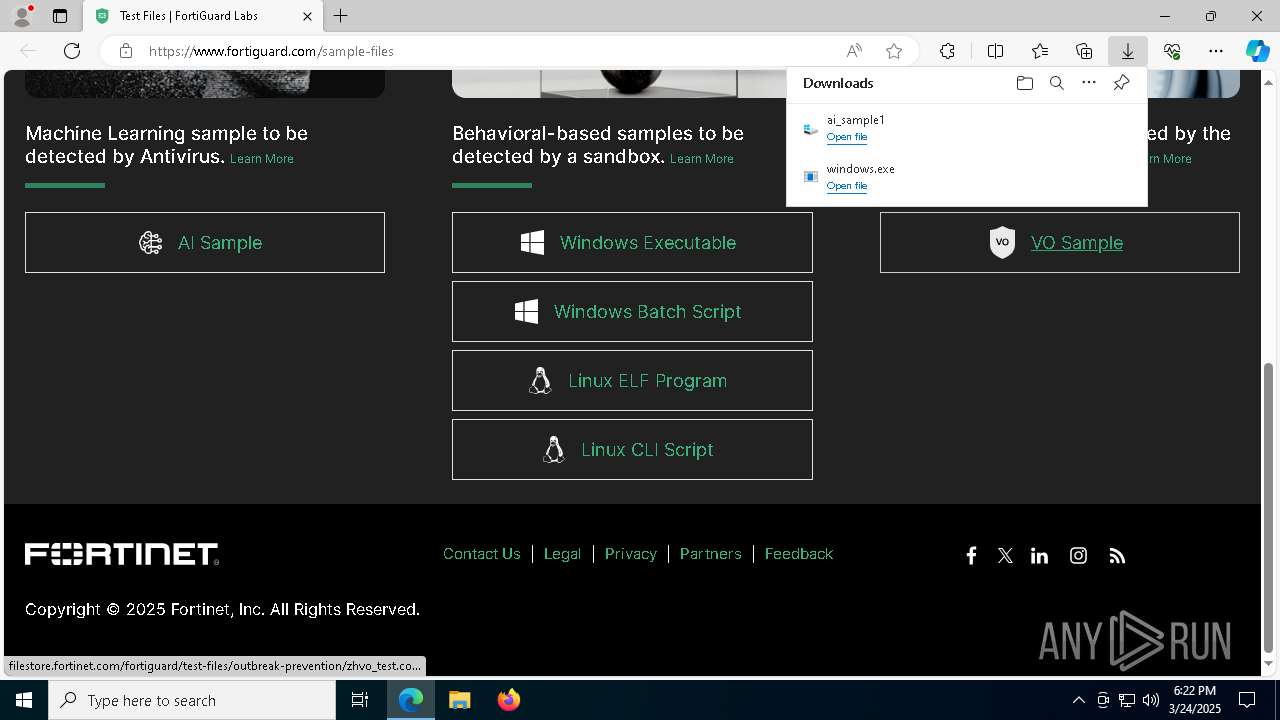Image resolution: width=1280 pixels, height=720 pixels.
Task: Open Windows notification center
Action: tap(1247, 700)
